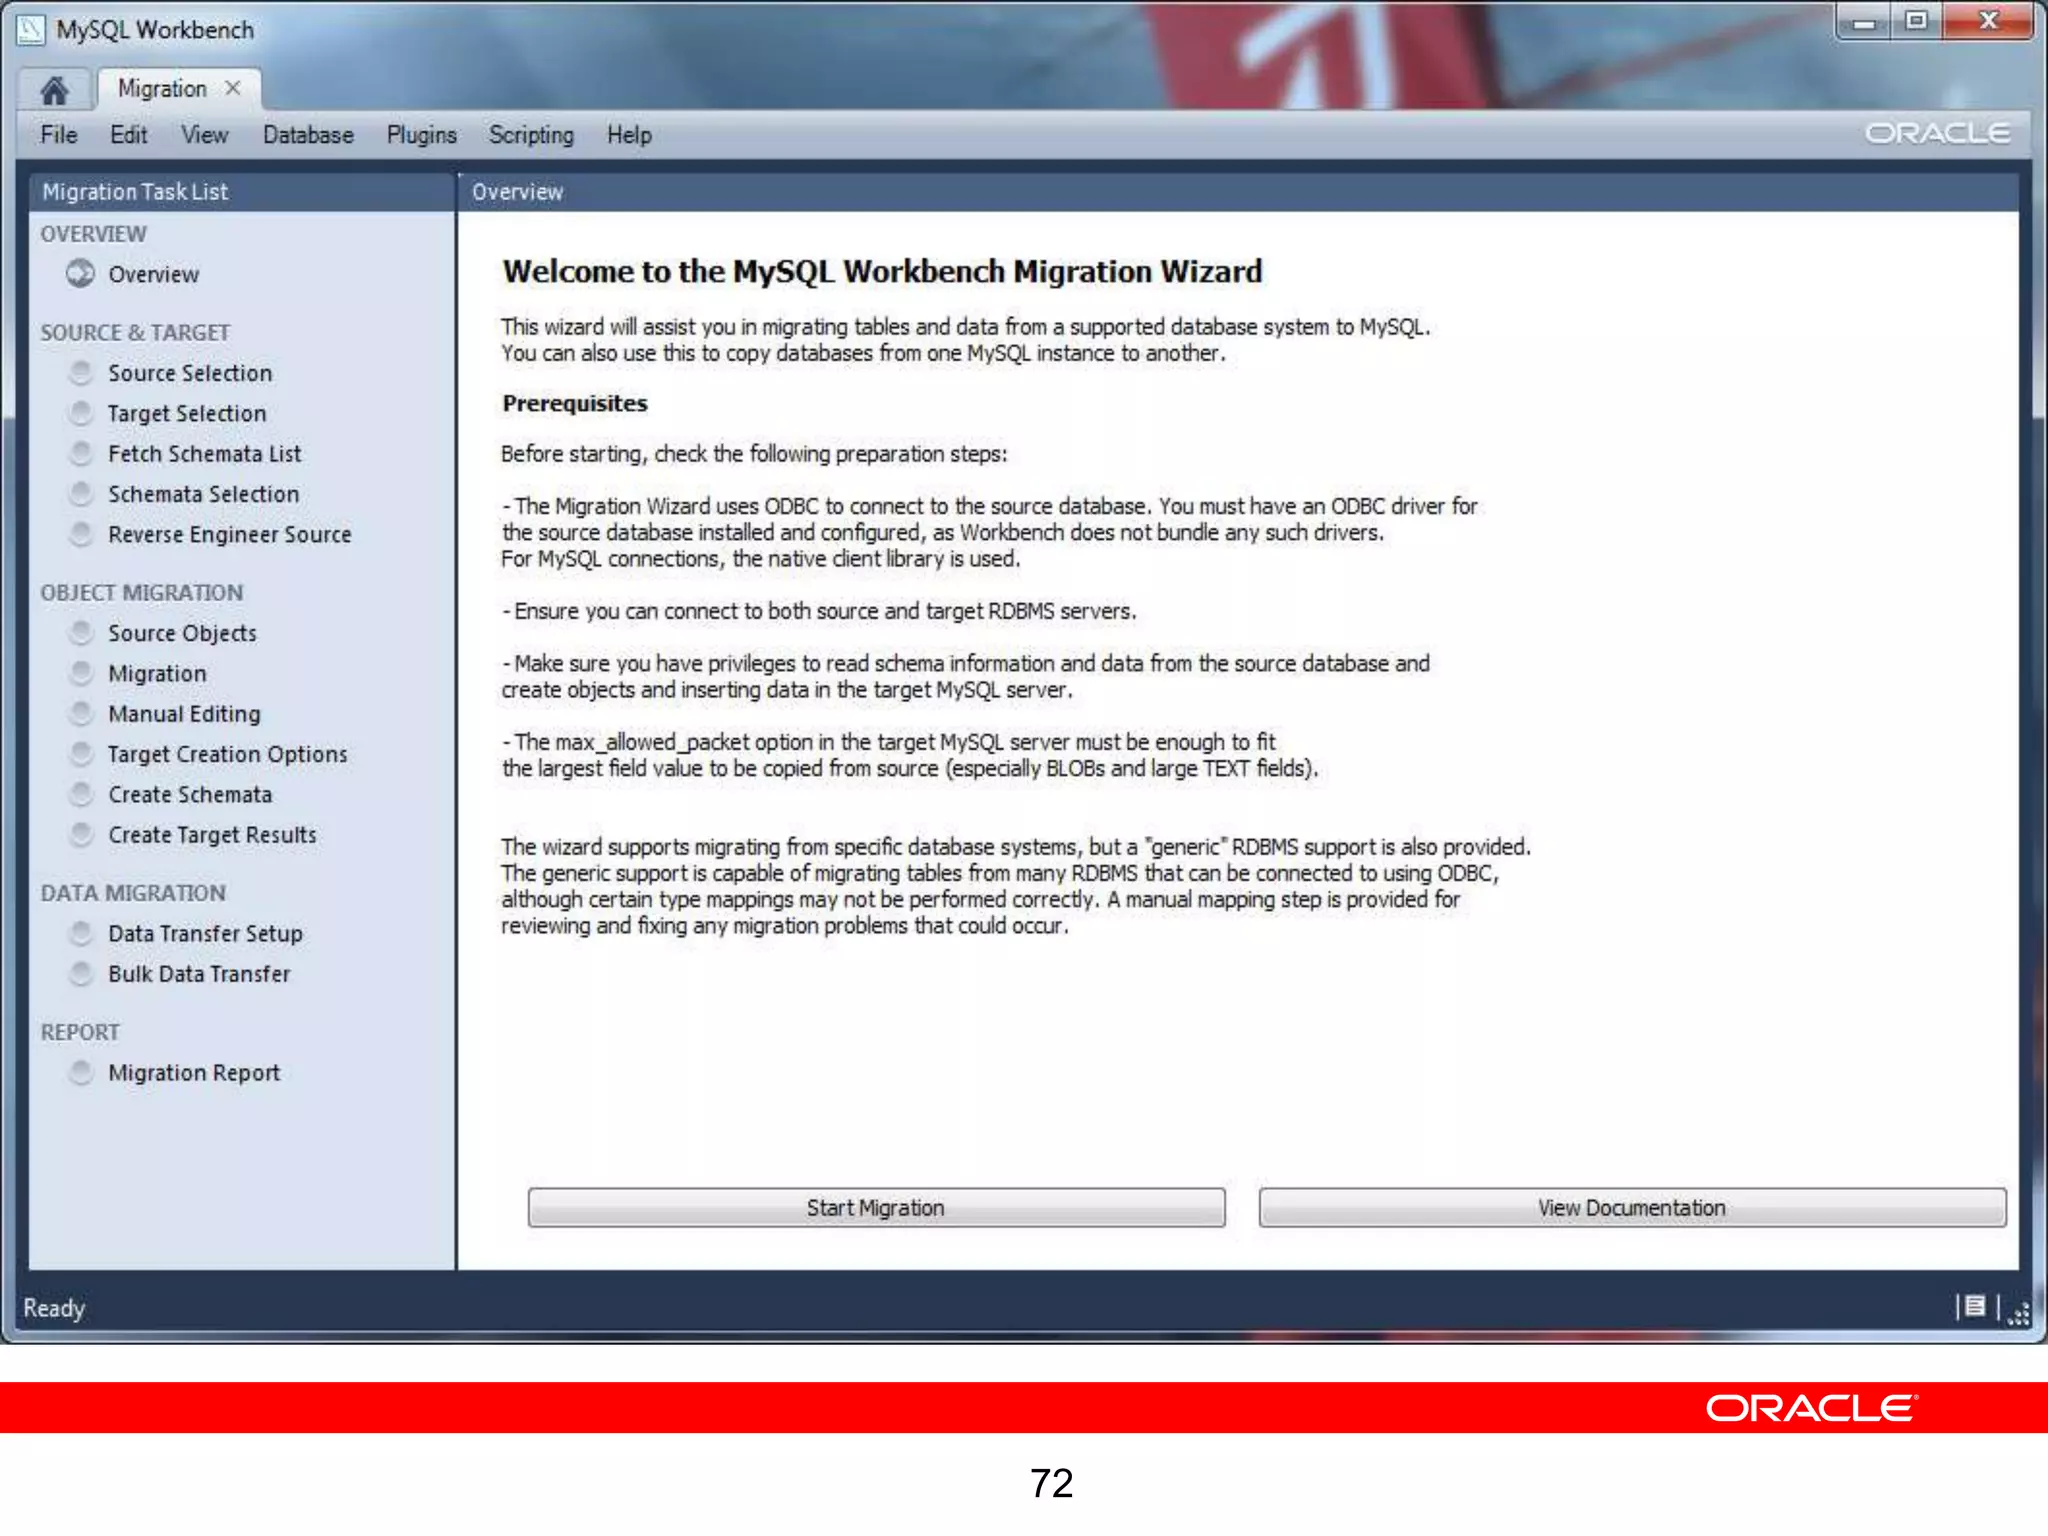Select 'Bulk Data Transfer' task text
Viewport: 2048px width, 1536px height.
pyautogui.click(x=199, y=974)
